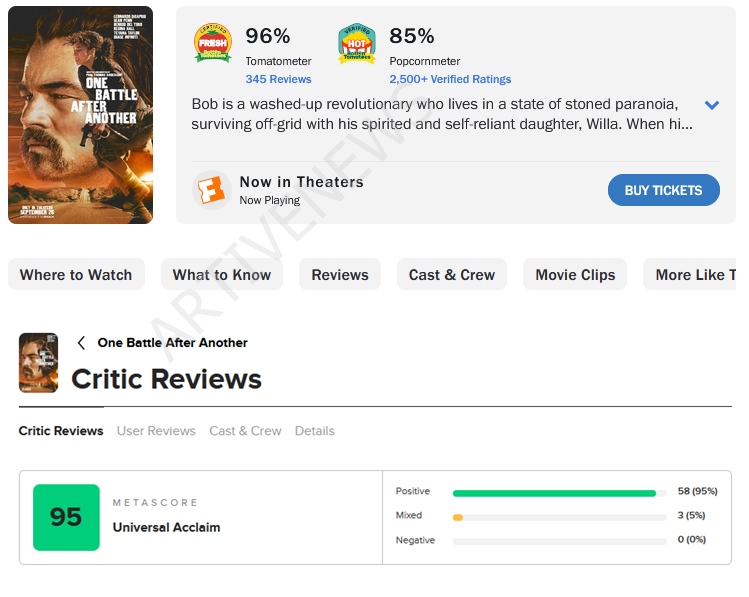This screenshot has height=597, width=749.
Task: Switch to the User Reviews tab
Action: click(x=156, y=431)
